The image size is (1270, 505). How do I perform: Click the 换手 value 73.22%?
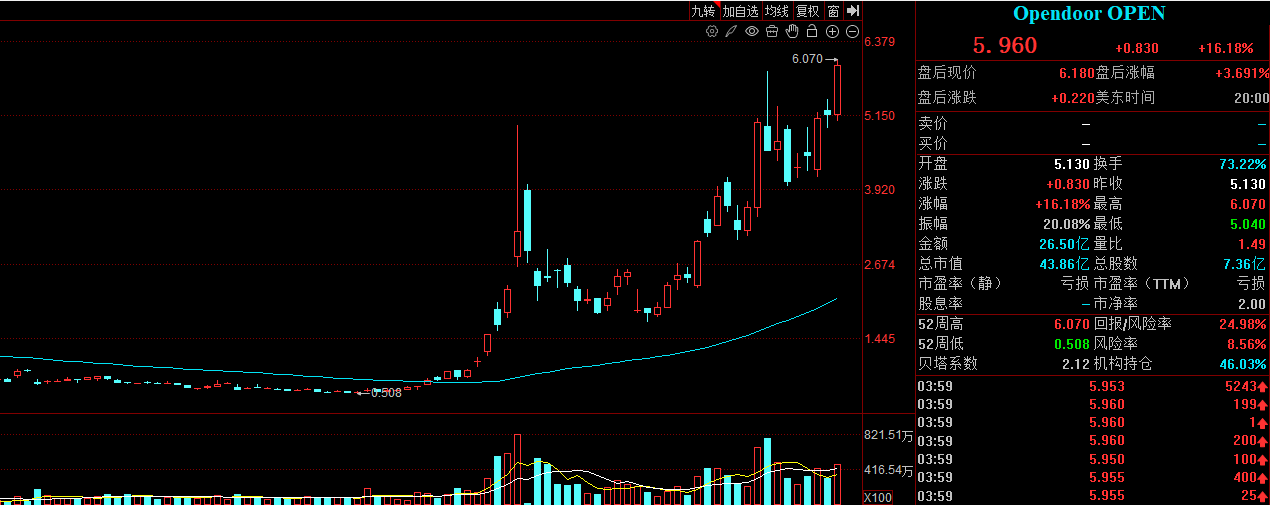click(1243, 164)
